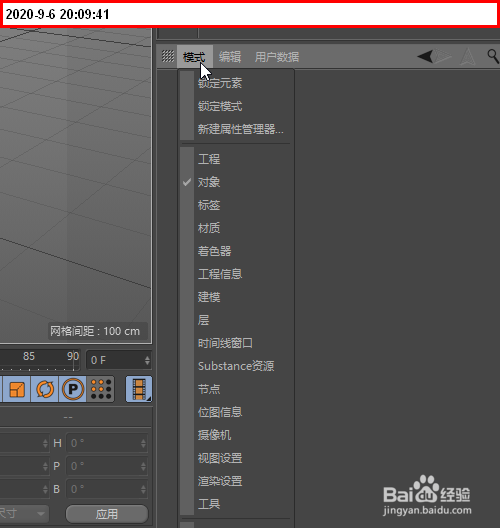Screen dimensions: 500x528
Task: Toggle the parameter P keyframe icon
Action: click(73, 390)
